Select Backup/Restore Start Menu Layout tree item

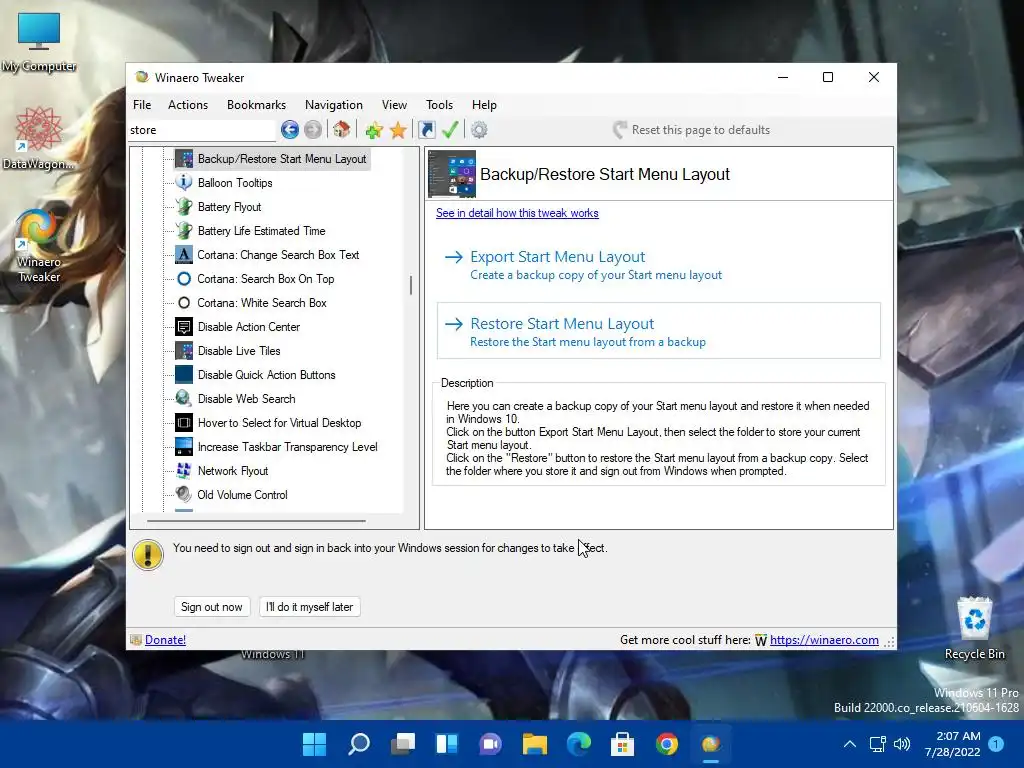pos(282,159)
